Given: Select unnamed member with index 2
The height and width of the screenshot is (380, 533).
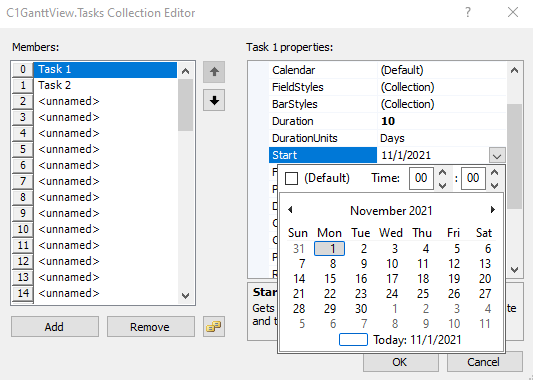Looking at the screenshot, I should point(105,101).
